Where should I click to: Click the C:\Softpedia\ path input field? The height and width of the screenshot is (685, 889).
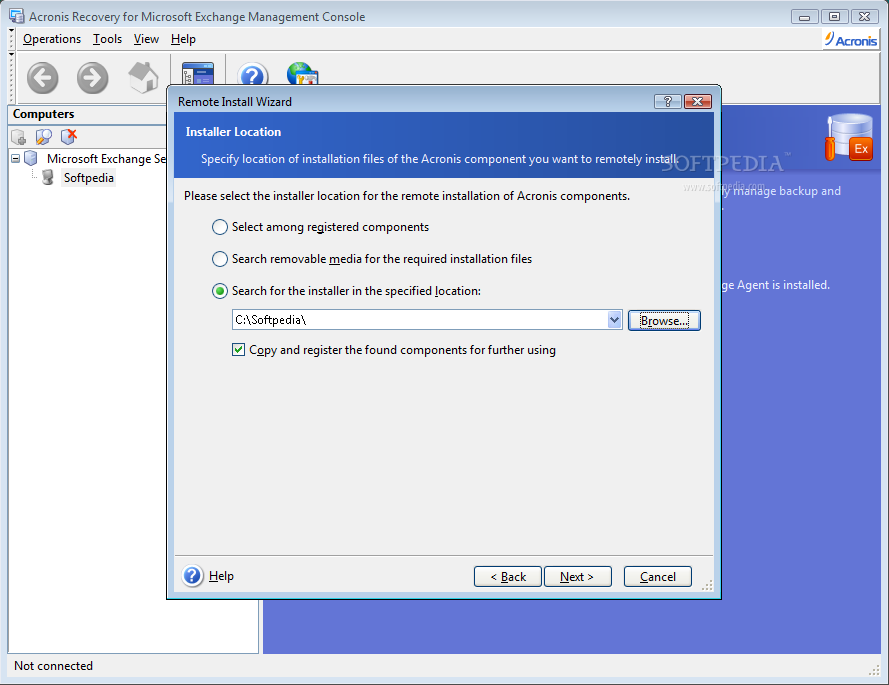(420, 320)
